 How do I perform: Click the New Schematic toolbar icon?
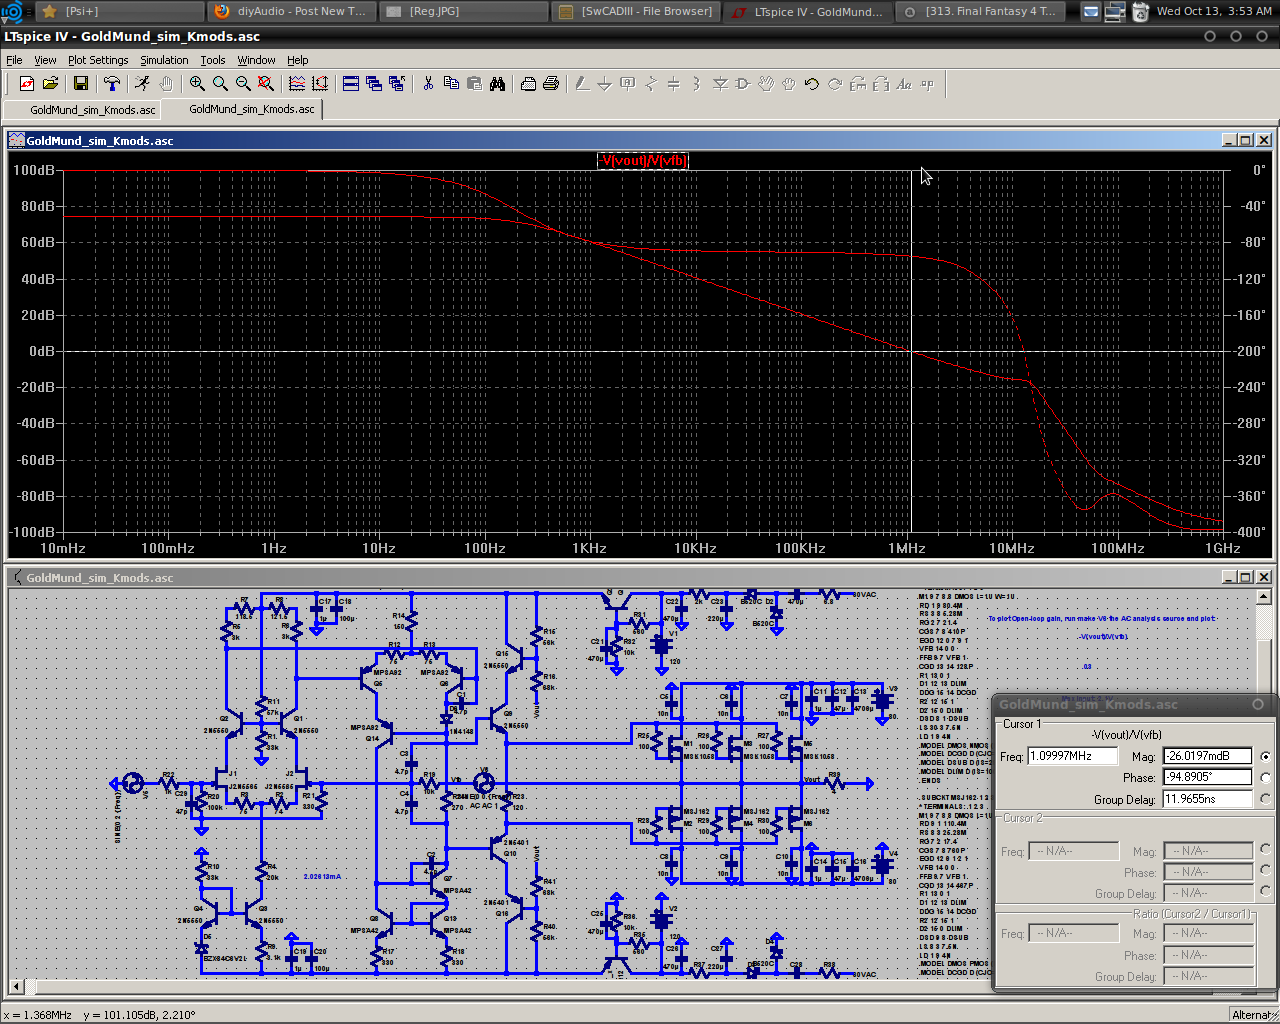point(27,84)
